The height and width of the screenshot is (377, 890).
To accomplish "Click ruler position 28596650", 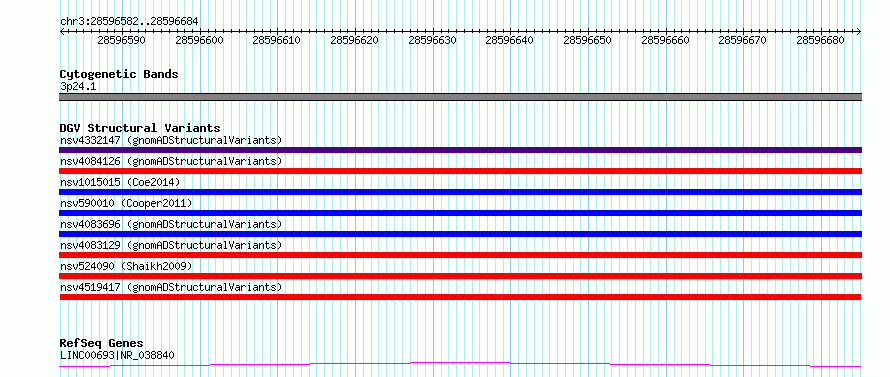I will 587,40.
